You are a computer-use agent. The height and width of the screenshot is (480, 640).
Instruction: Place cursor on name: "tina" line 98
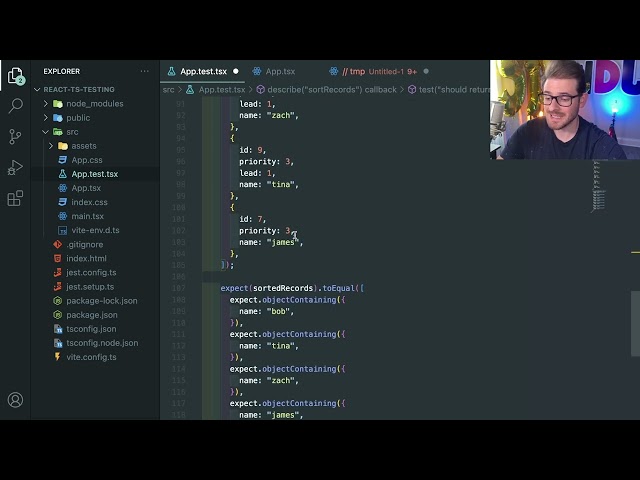click(269, 184)
